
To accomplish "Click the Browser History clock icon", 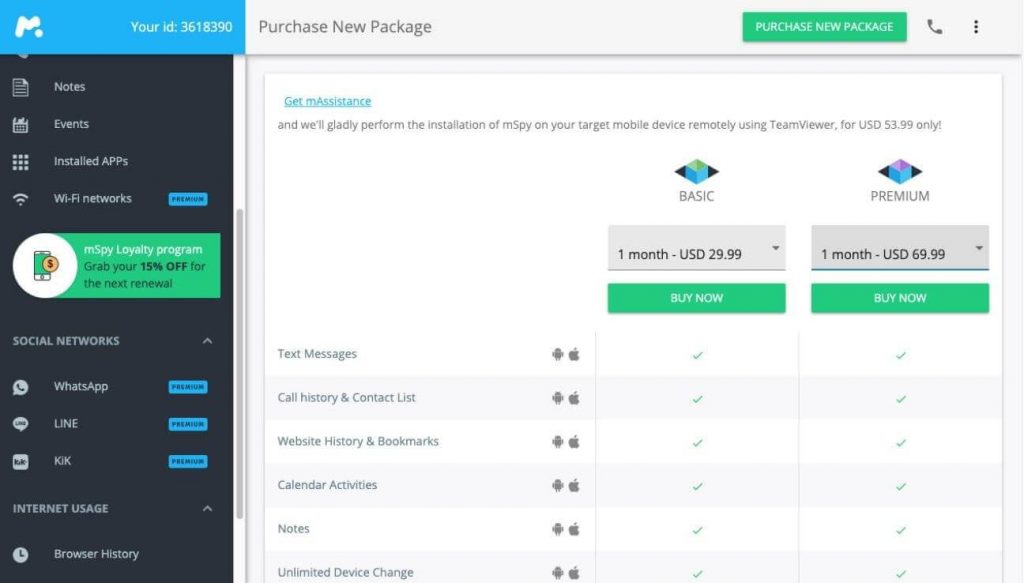I will pos(20,554).
